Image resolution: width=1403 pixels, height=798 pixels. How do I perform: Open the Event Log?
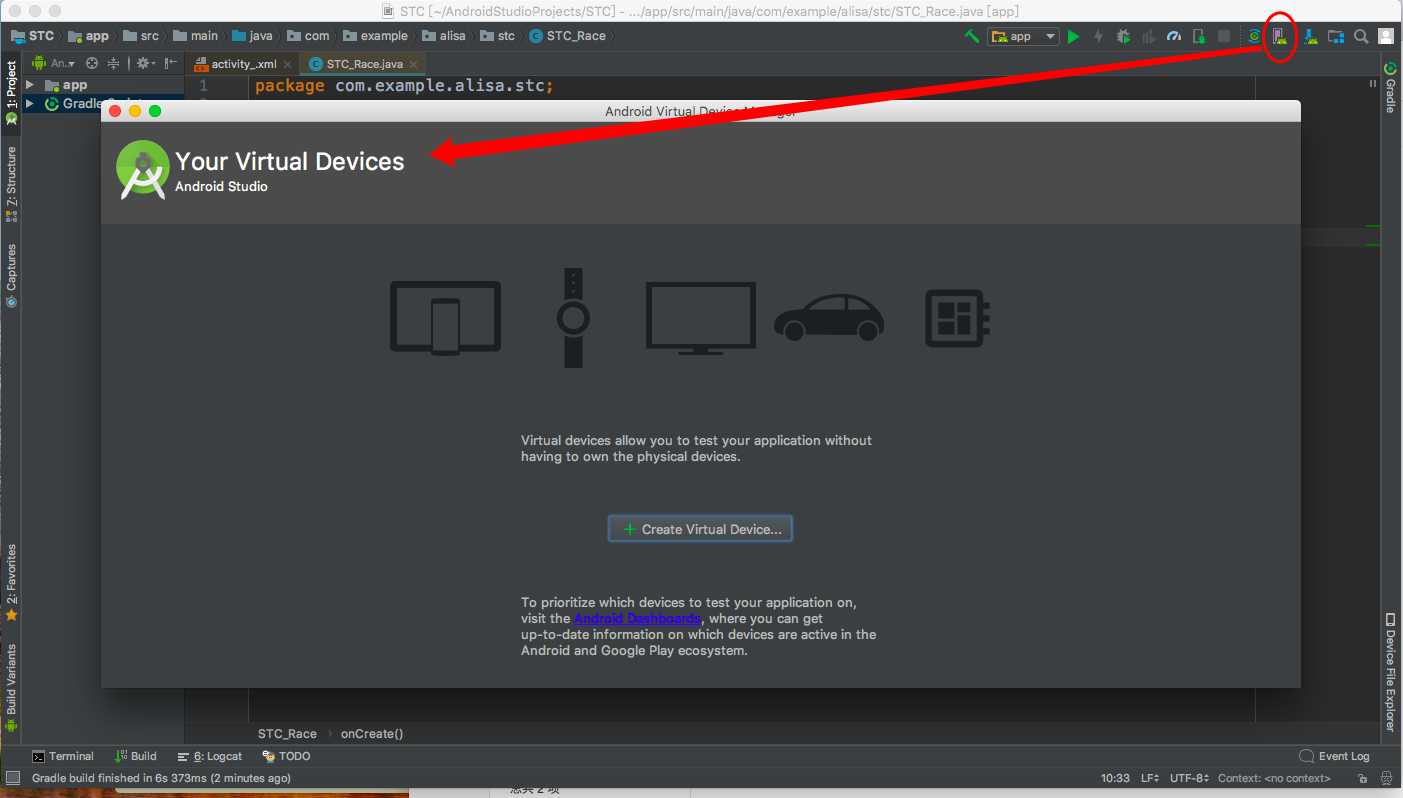click(1334, 756)
